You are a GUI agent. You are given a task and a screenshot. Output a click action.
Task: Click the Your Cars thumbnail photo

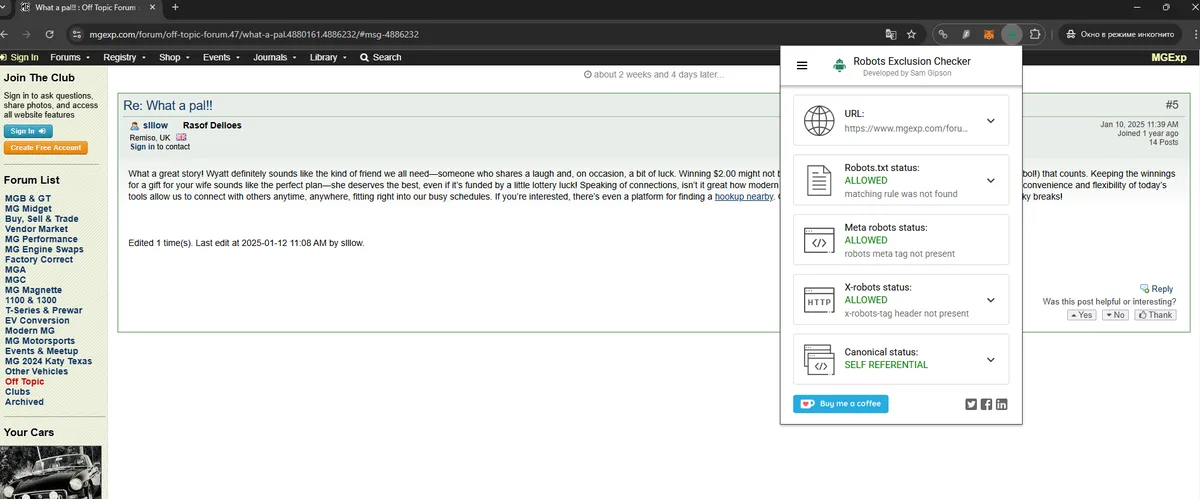tap(51, 472)
